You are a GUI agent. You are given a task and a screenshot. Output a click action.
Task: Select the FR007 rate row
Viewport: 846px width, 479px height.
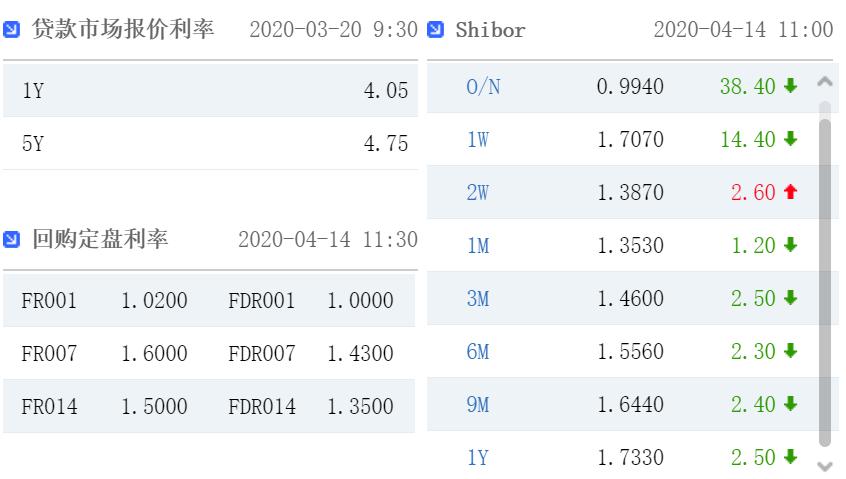tap(209, 353)
